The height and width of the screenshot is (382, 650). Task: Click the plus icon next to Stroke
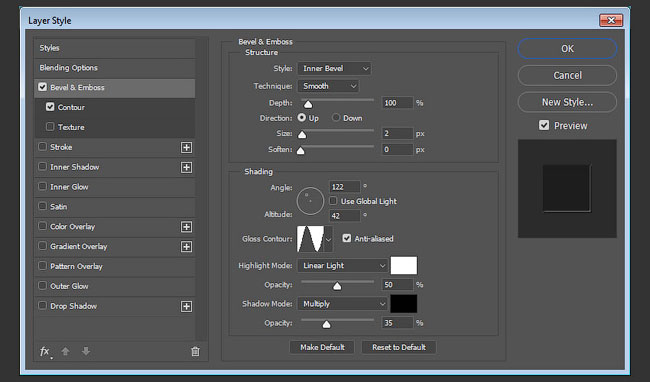(186, 147)
